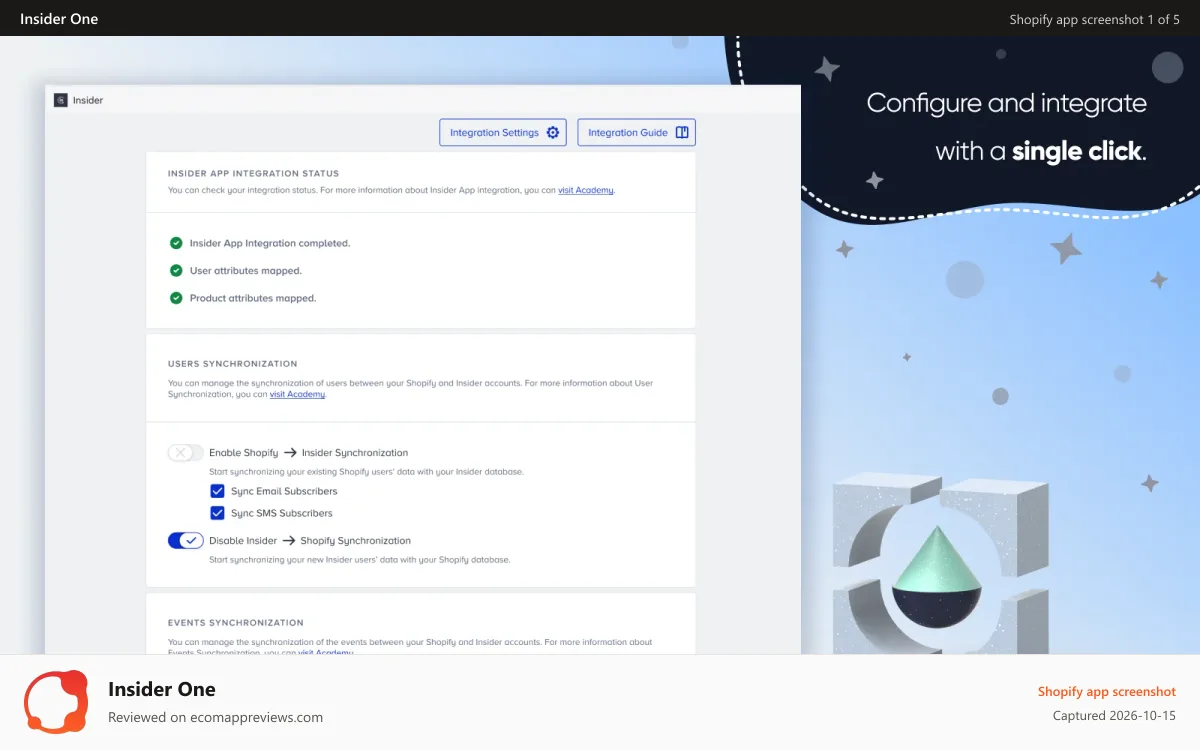Image resolution: width=1200 pixels, height=750 pixels.
Task: Click the book icon in Integration Guide
Action: (682, 132)
